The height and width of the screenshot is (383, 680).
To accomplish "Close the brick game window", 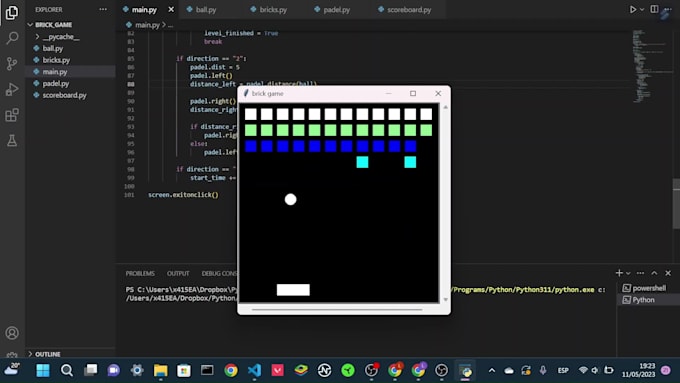I will (x=438, y=93).
